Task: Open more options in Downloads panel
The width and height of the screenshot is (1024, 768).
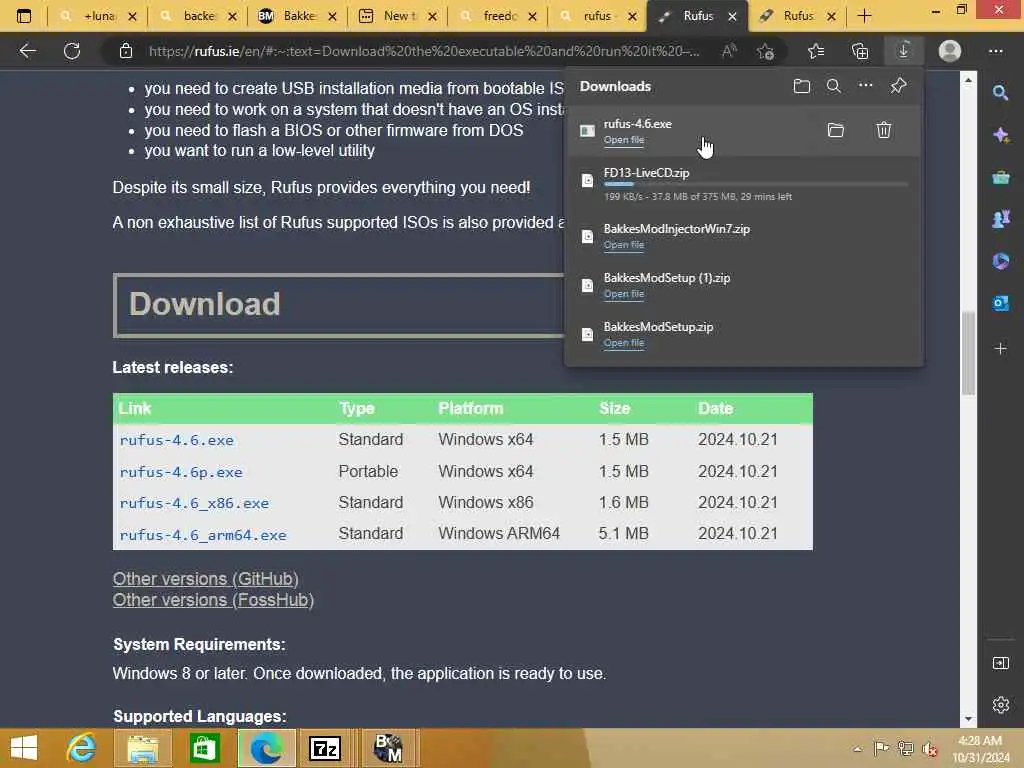Action: pos(866,85)
